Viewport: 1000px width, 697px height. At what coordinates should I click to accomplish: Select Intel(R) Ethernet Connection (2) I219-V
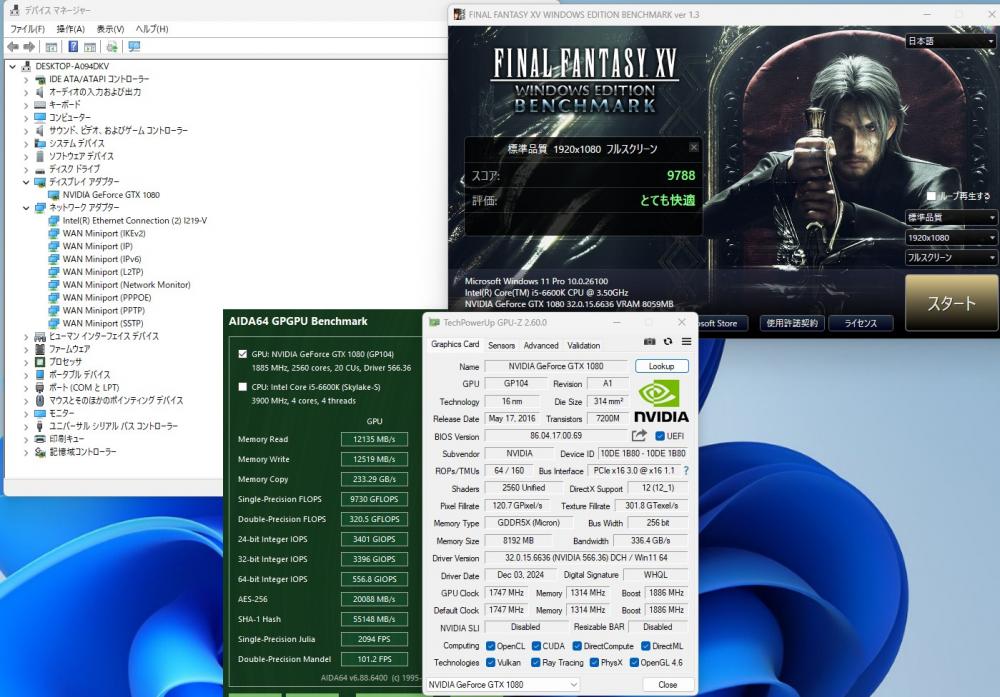[x=135, y=221]
